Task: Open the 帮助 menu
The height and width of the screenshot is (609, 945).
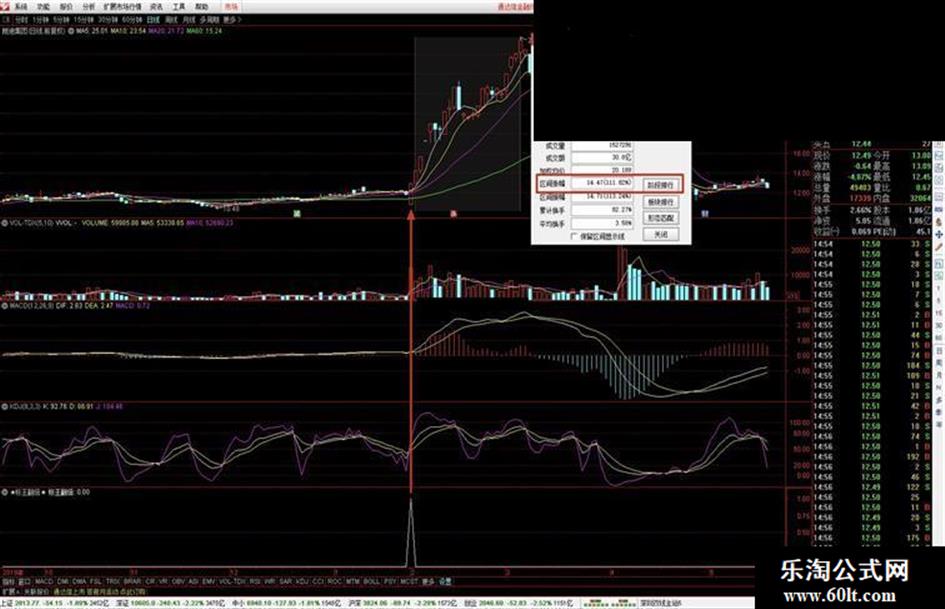Action: 201,7
